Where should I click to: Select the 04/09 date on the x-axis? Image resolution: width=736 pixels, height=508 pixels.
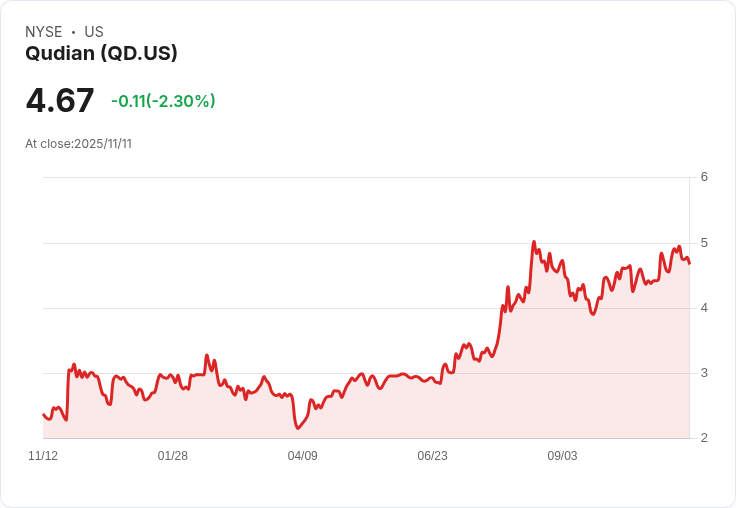point(303,456)
